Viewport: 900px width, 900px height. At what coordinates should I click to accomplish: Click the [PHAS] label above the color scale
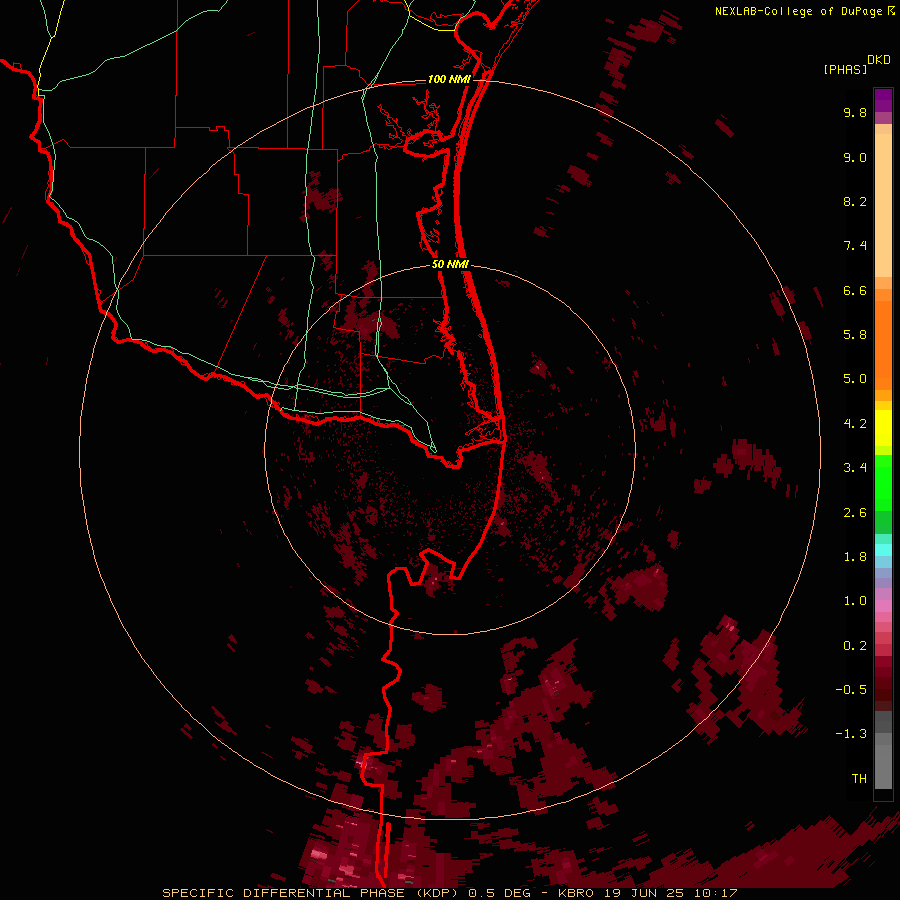tap(845, 69)
